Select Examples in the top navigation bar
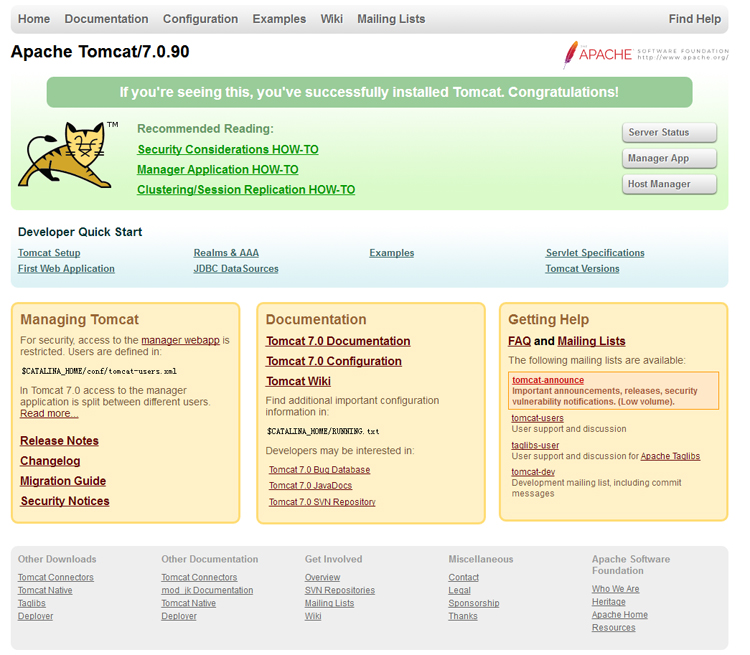 (279, 19)
